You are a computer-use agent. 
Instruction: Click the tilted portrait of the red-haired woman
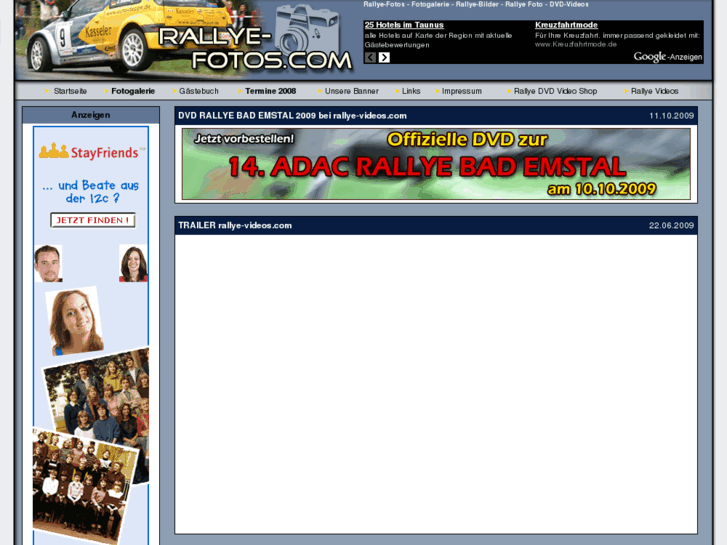pos(75,321)
